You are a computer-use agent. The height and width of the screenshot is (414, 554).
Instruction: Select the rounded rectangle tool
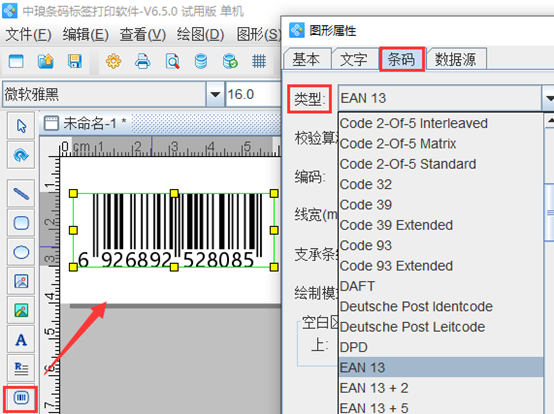(21, 223)
